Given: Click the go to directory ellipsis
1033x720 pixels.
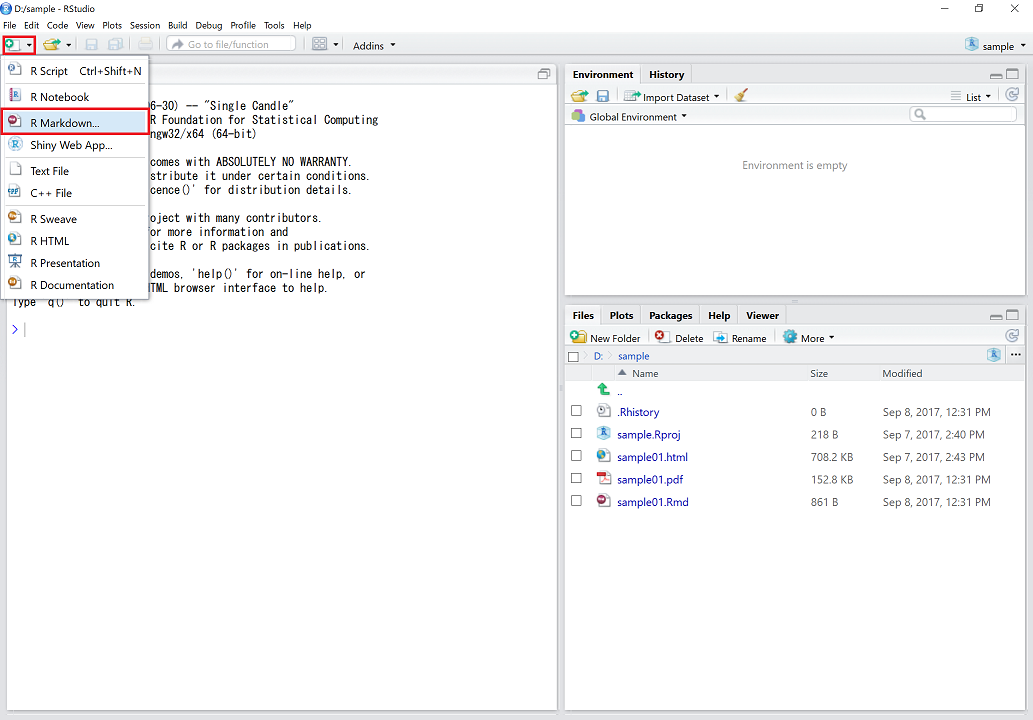Looking at the screenshot, I should coord(1016,354).
